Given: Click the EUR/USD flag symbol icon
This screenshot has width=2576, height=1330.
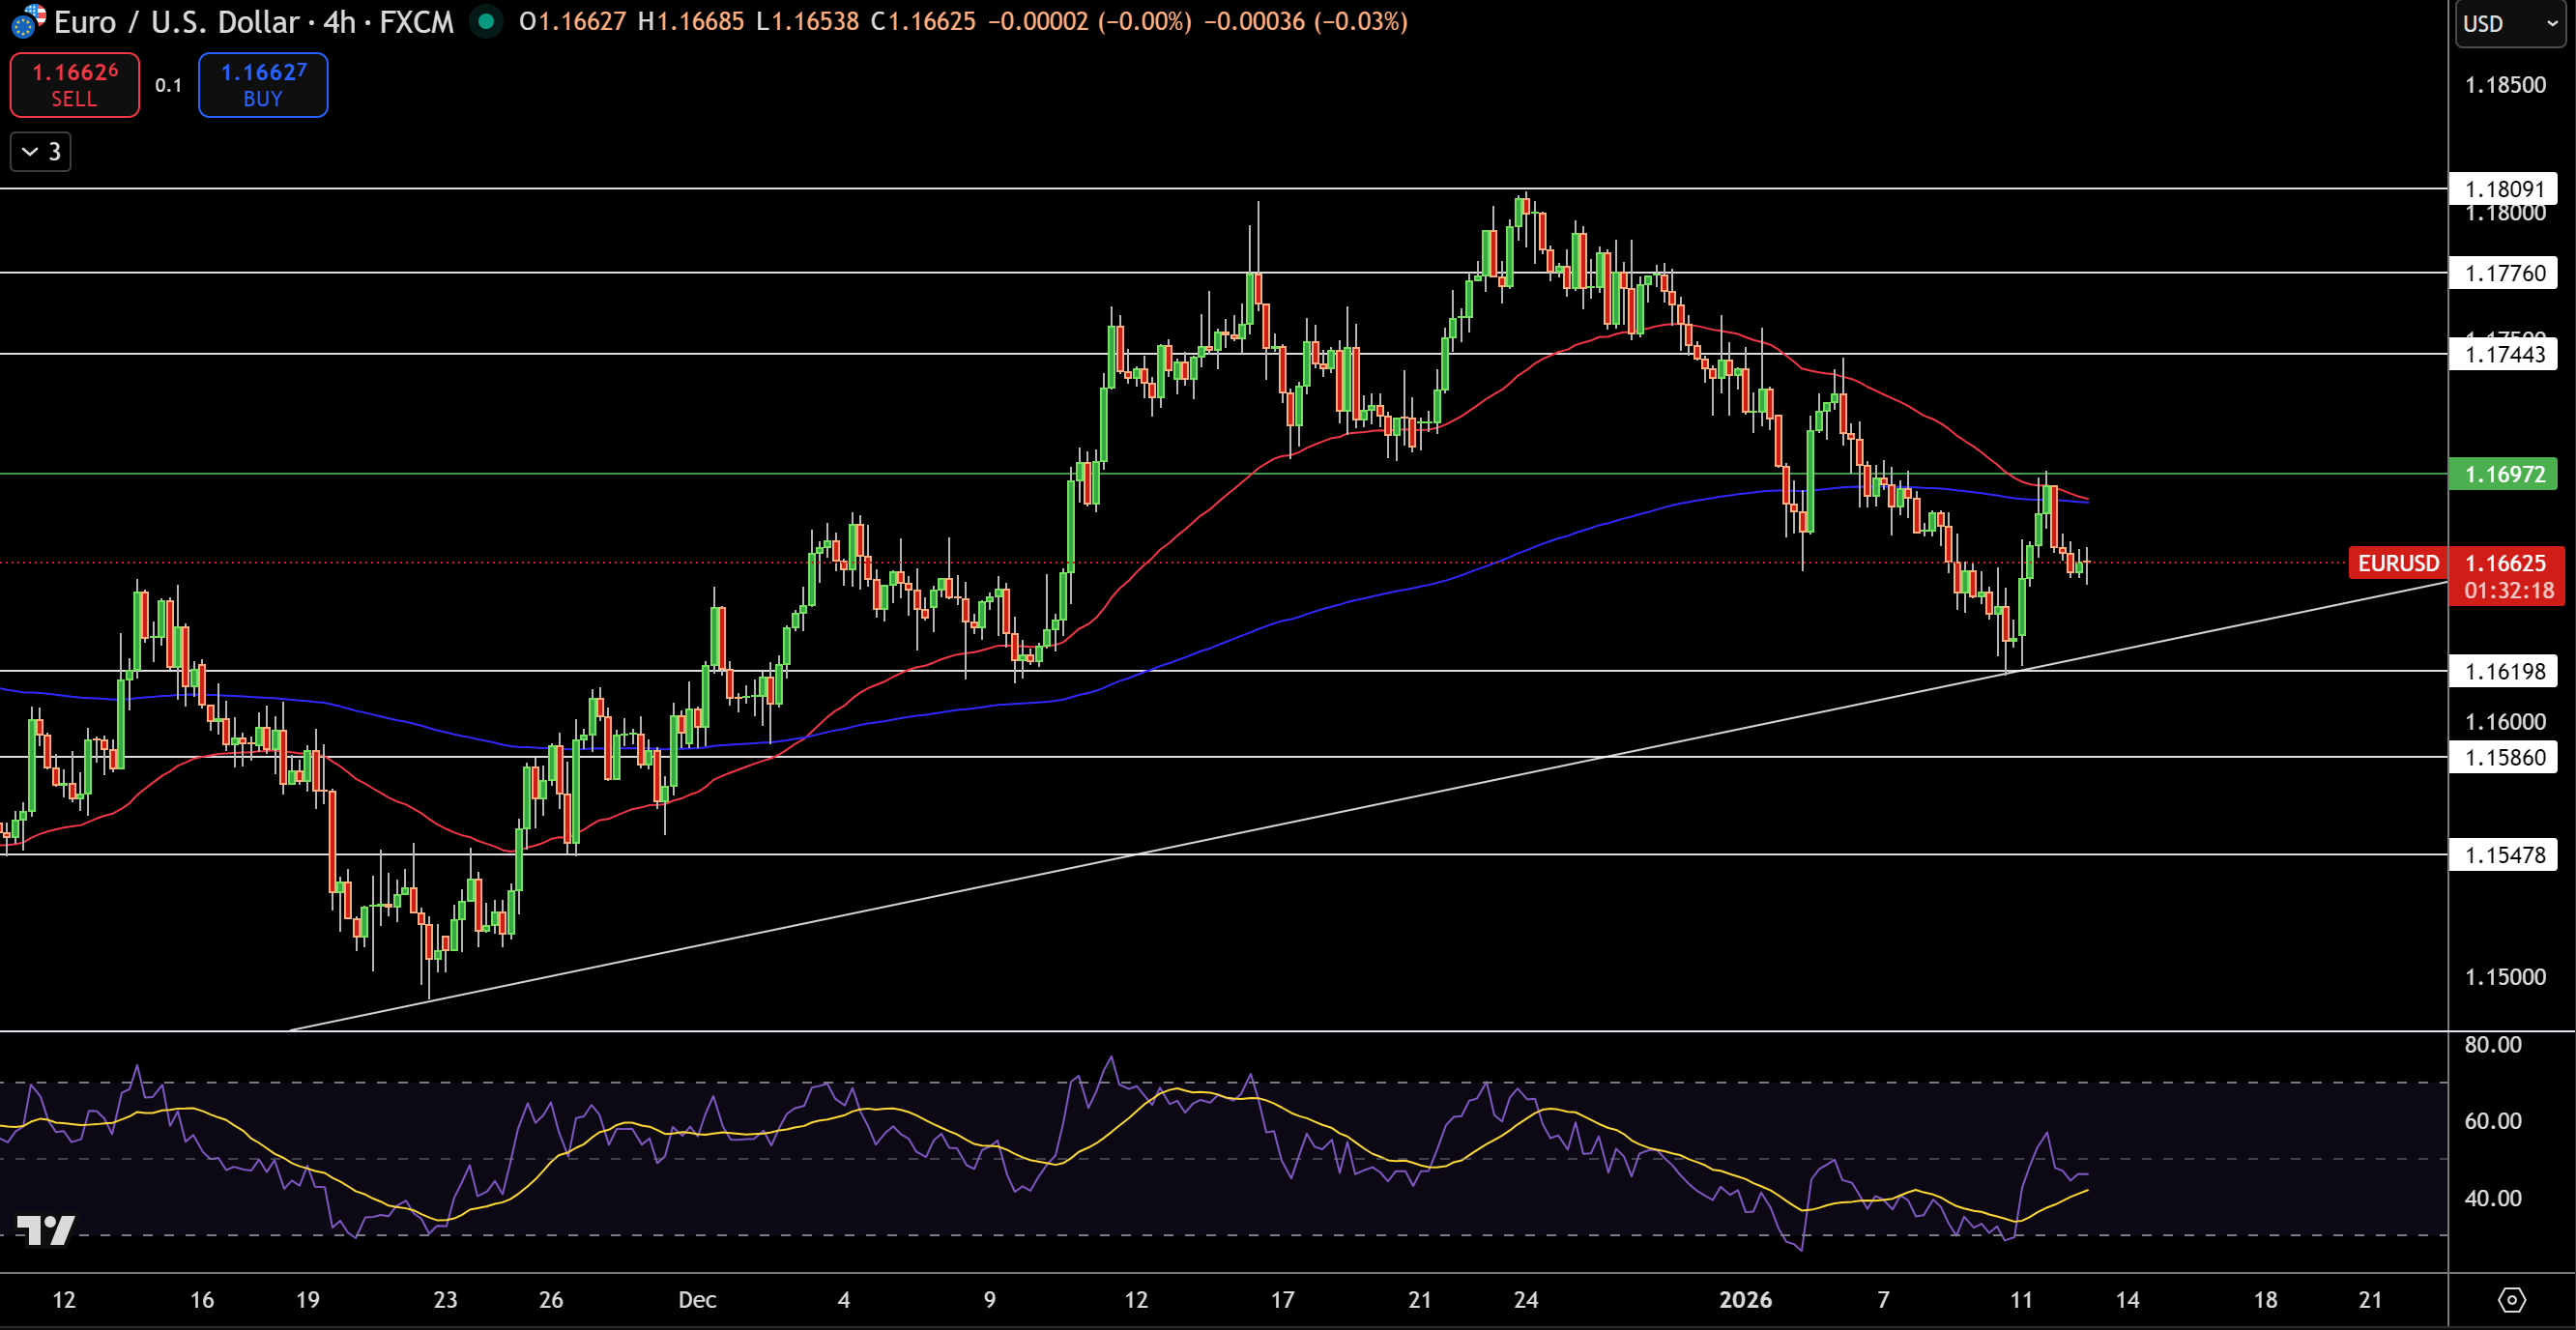Looking at the screenshot, I should [x=26, y=21].
